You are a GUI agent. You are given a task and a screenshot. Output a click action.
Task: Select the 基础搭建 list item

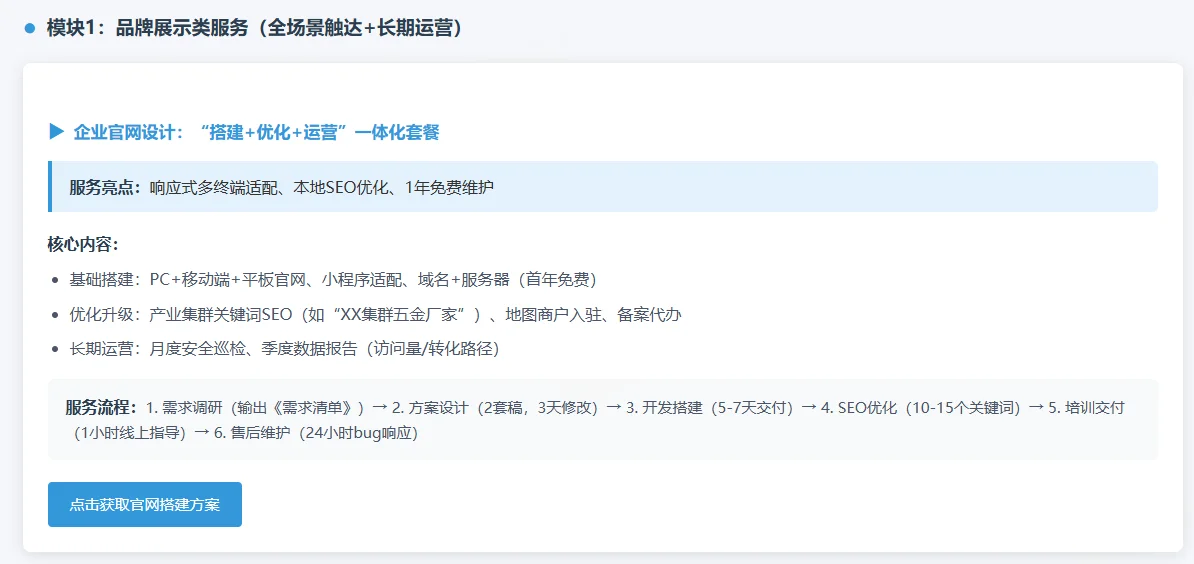pyautogui.click(x=333, y=279)
